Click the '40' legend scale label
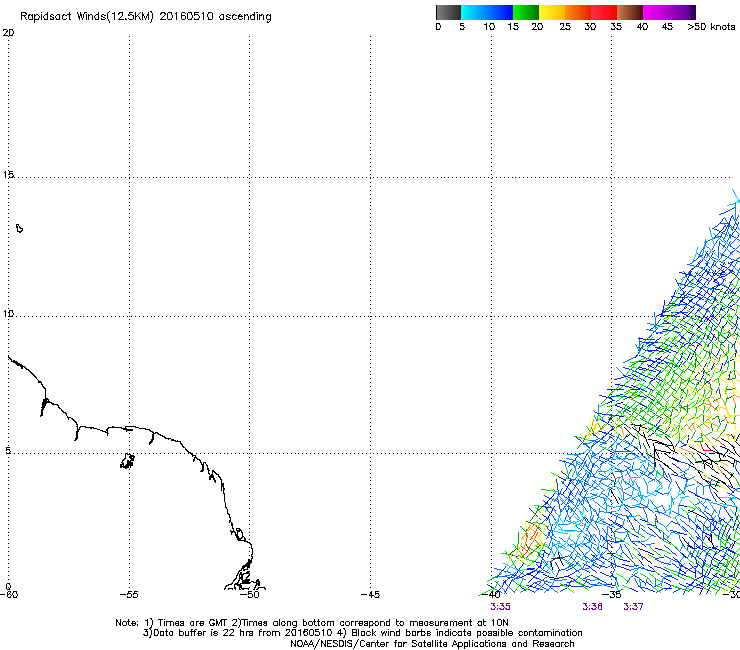 642,27
